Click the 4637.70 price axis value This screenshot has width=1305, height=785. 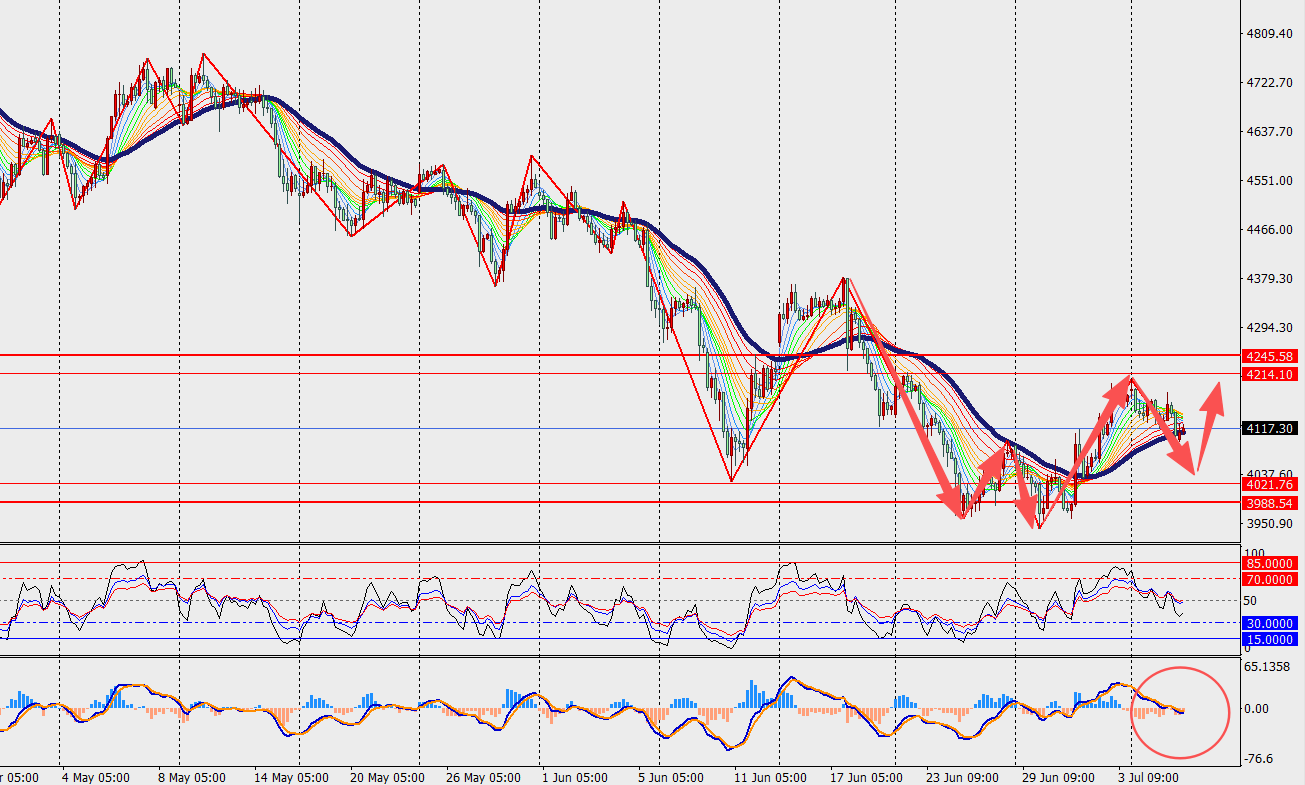click(x=1272, y=132)
